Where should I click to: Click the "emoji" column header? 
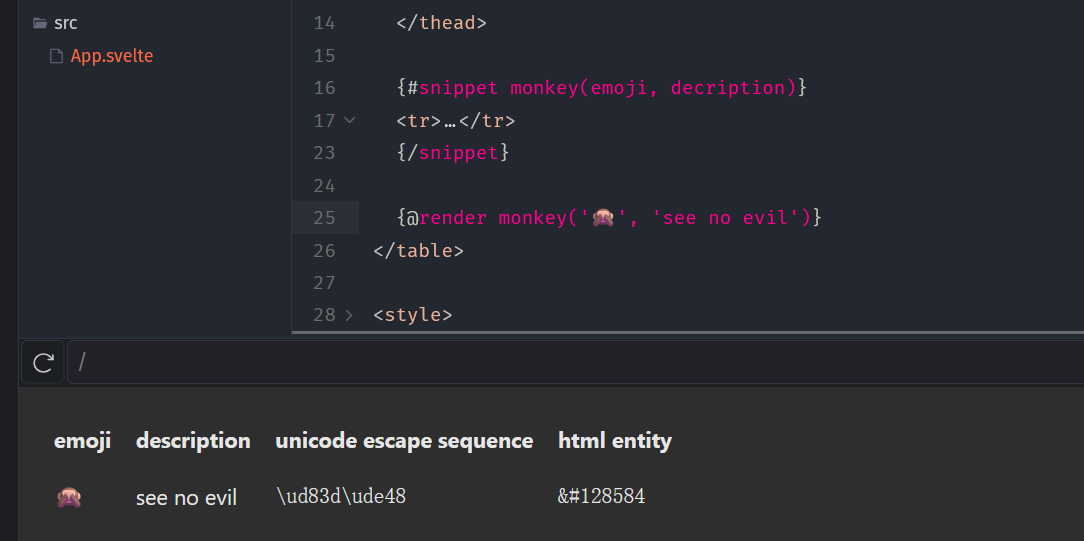click(82, 440)
